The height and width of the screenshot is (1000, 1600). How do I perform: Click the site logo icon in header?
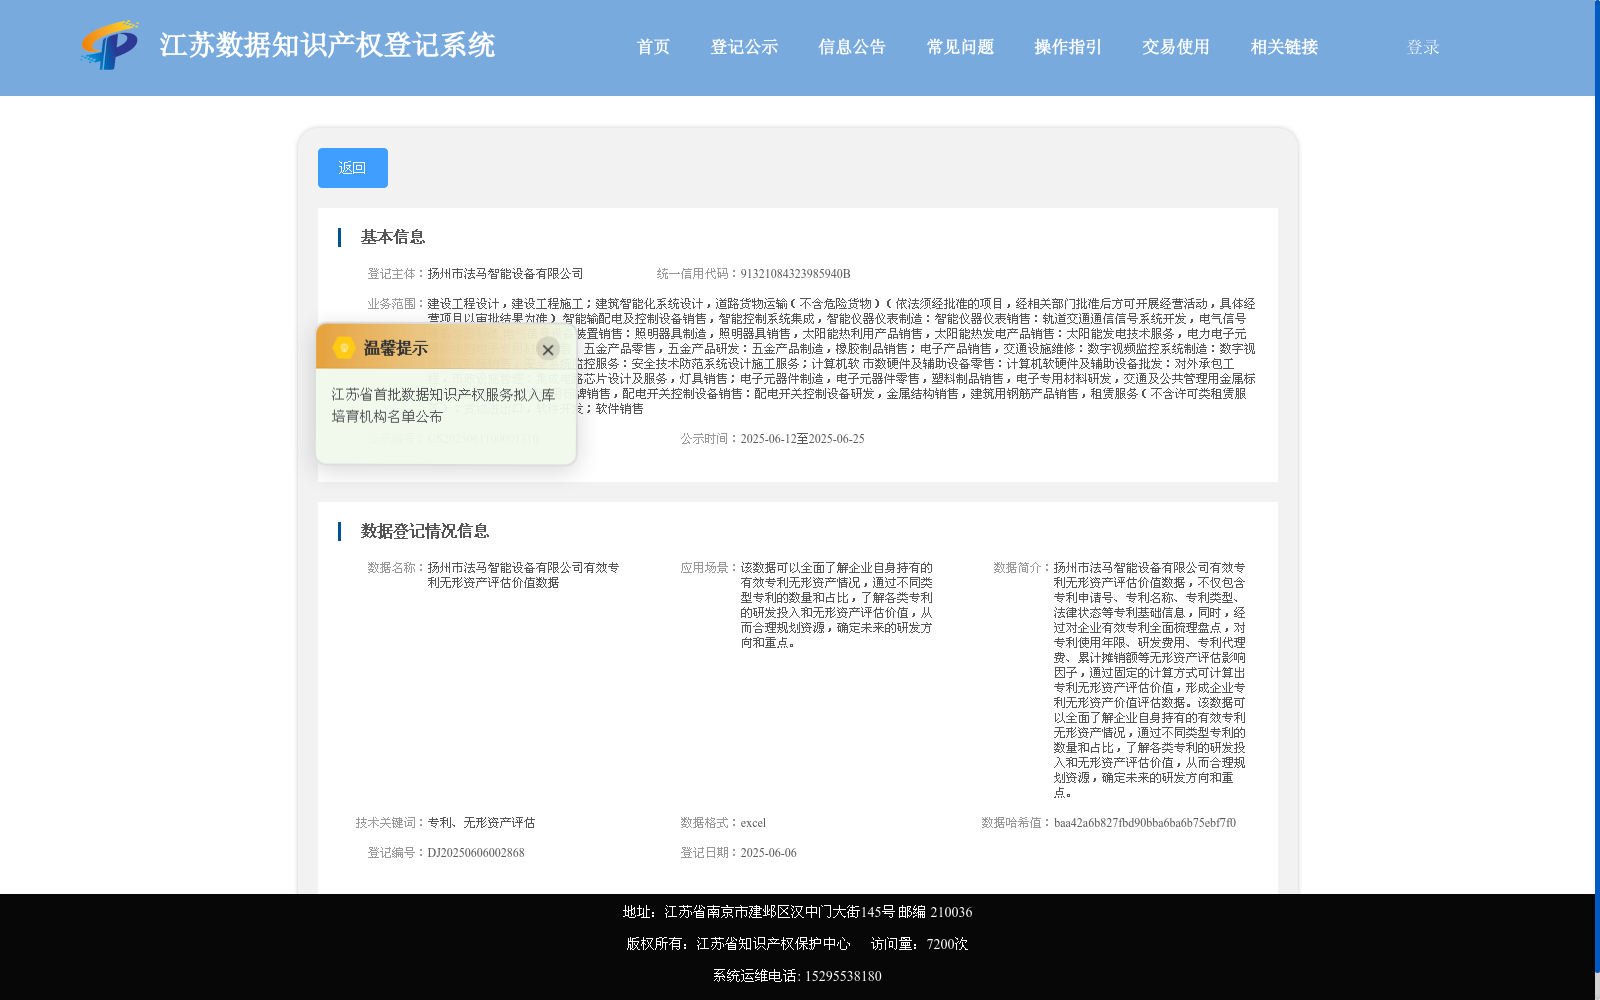click(x=110, y=45)
